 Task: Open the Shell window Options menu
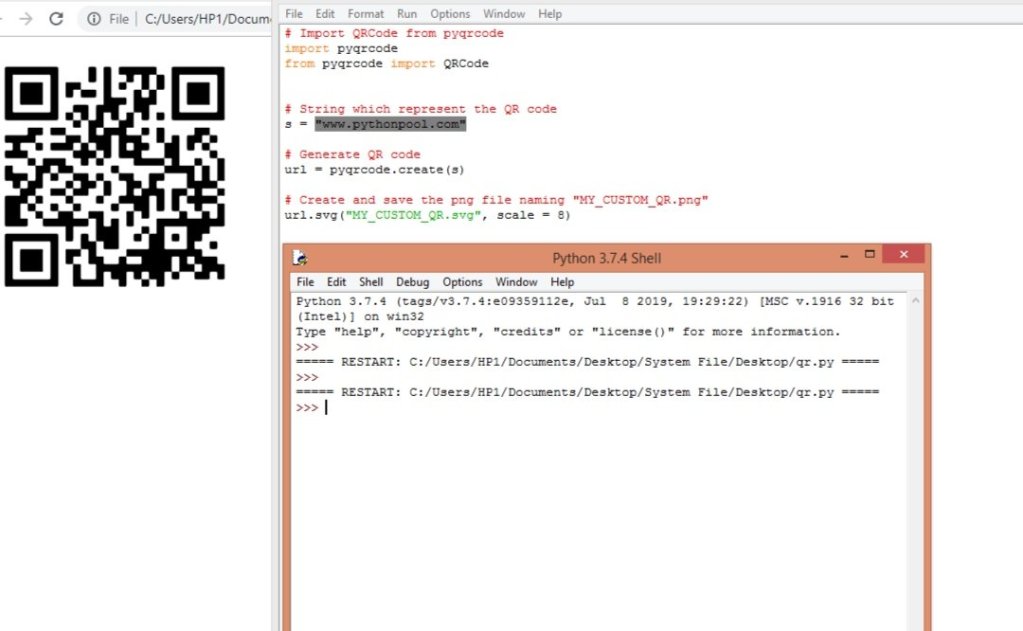(462, 282)
